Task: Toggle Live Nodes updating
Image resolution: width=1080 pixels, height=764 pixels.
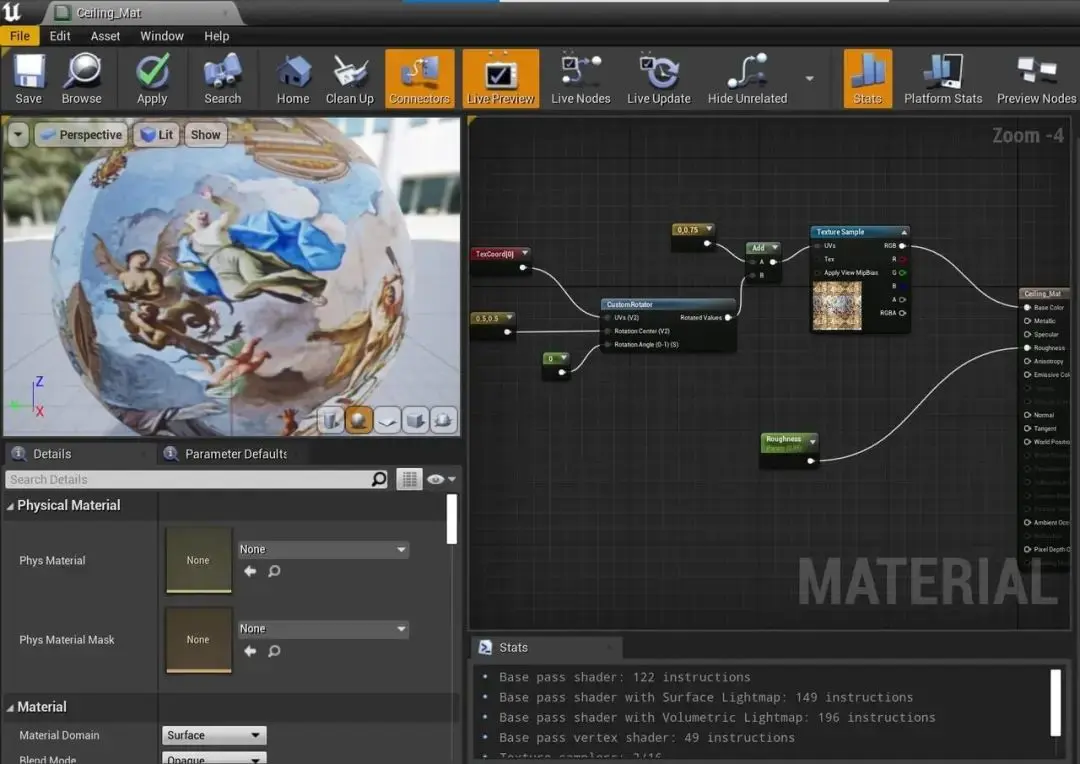Action: 580,79
